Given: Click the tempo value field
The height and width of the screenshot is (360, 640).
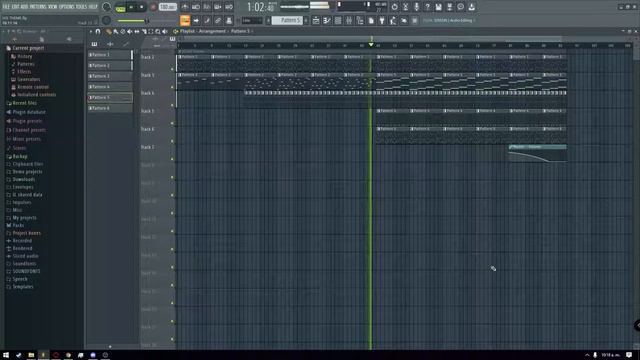Looking at the screenshot, I should (x=167, y=7).
